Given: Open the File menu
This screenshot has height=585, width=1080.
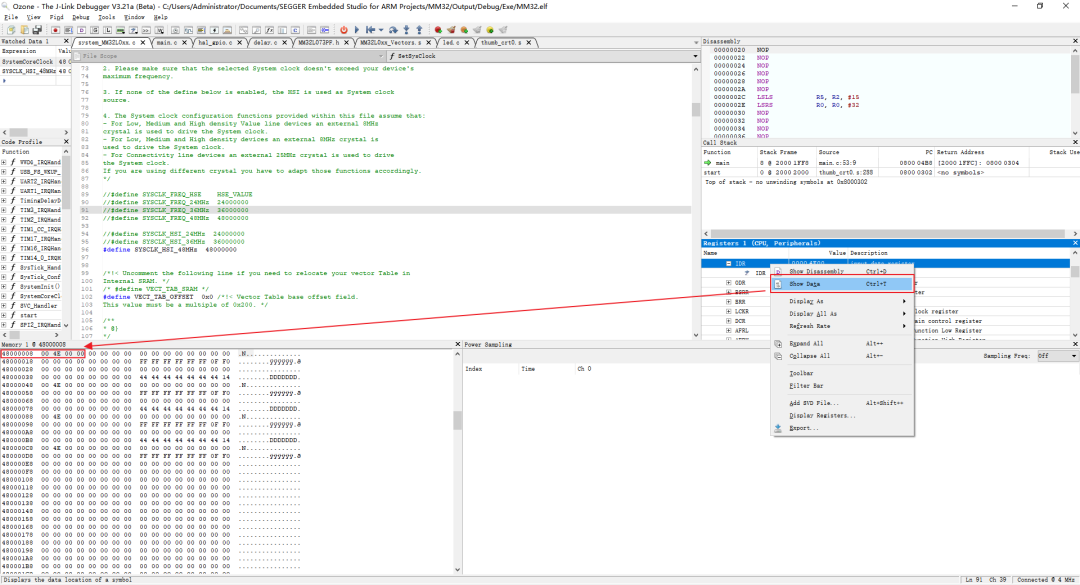Looking at the screenshot, I should tap(11, 17).
